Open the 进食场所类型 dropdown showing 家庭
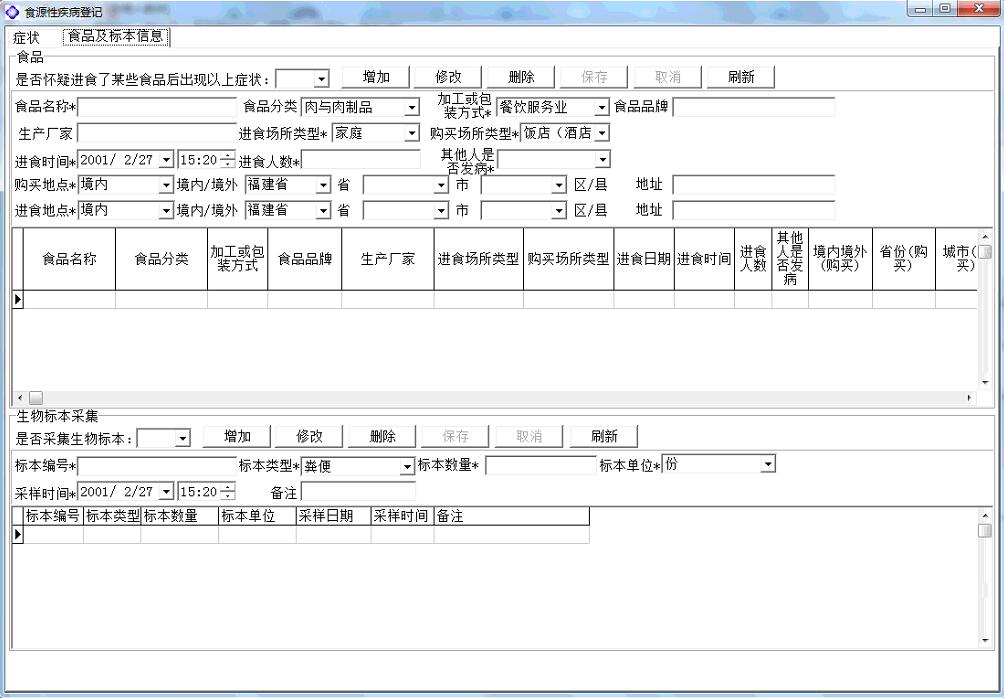The image size is (1004, 698). (x=412, y=133)
